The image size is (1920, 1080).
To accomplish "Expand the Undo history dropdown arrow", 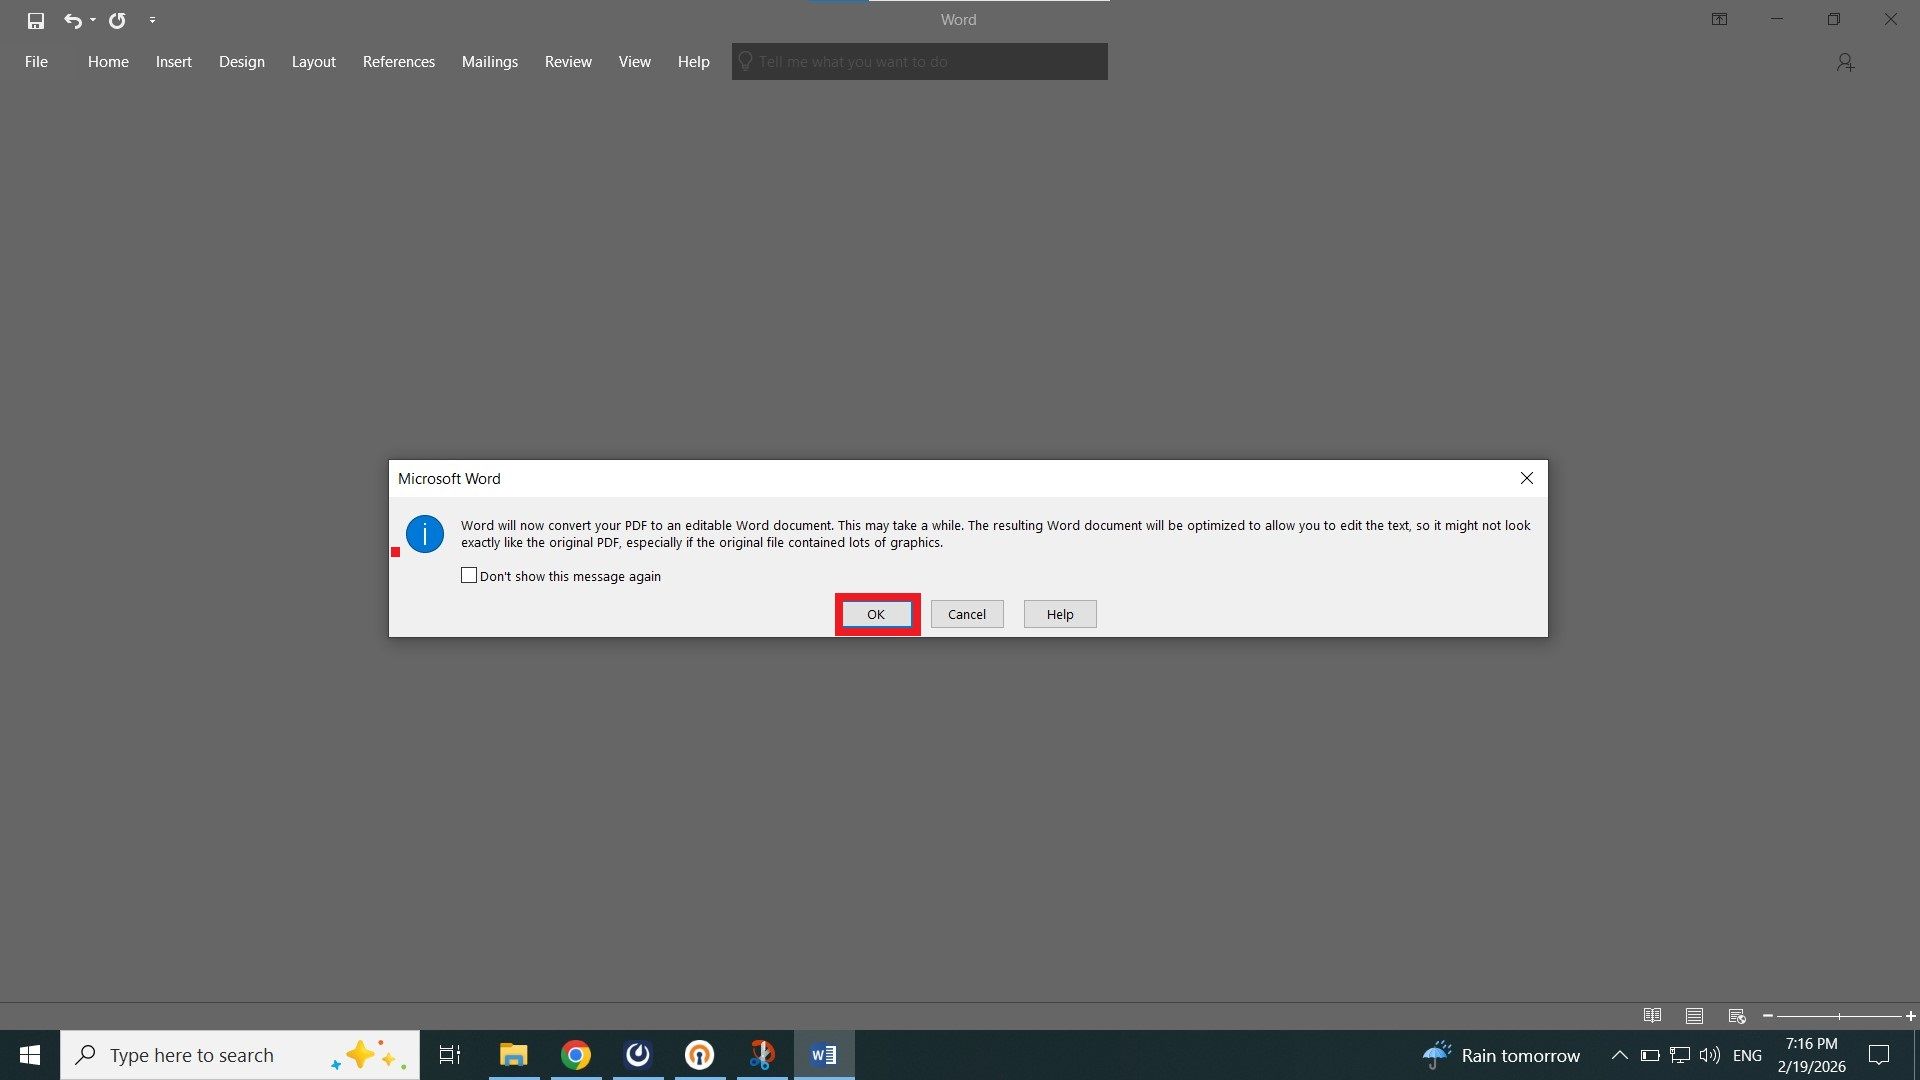I will tap(93, 20).
